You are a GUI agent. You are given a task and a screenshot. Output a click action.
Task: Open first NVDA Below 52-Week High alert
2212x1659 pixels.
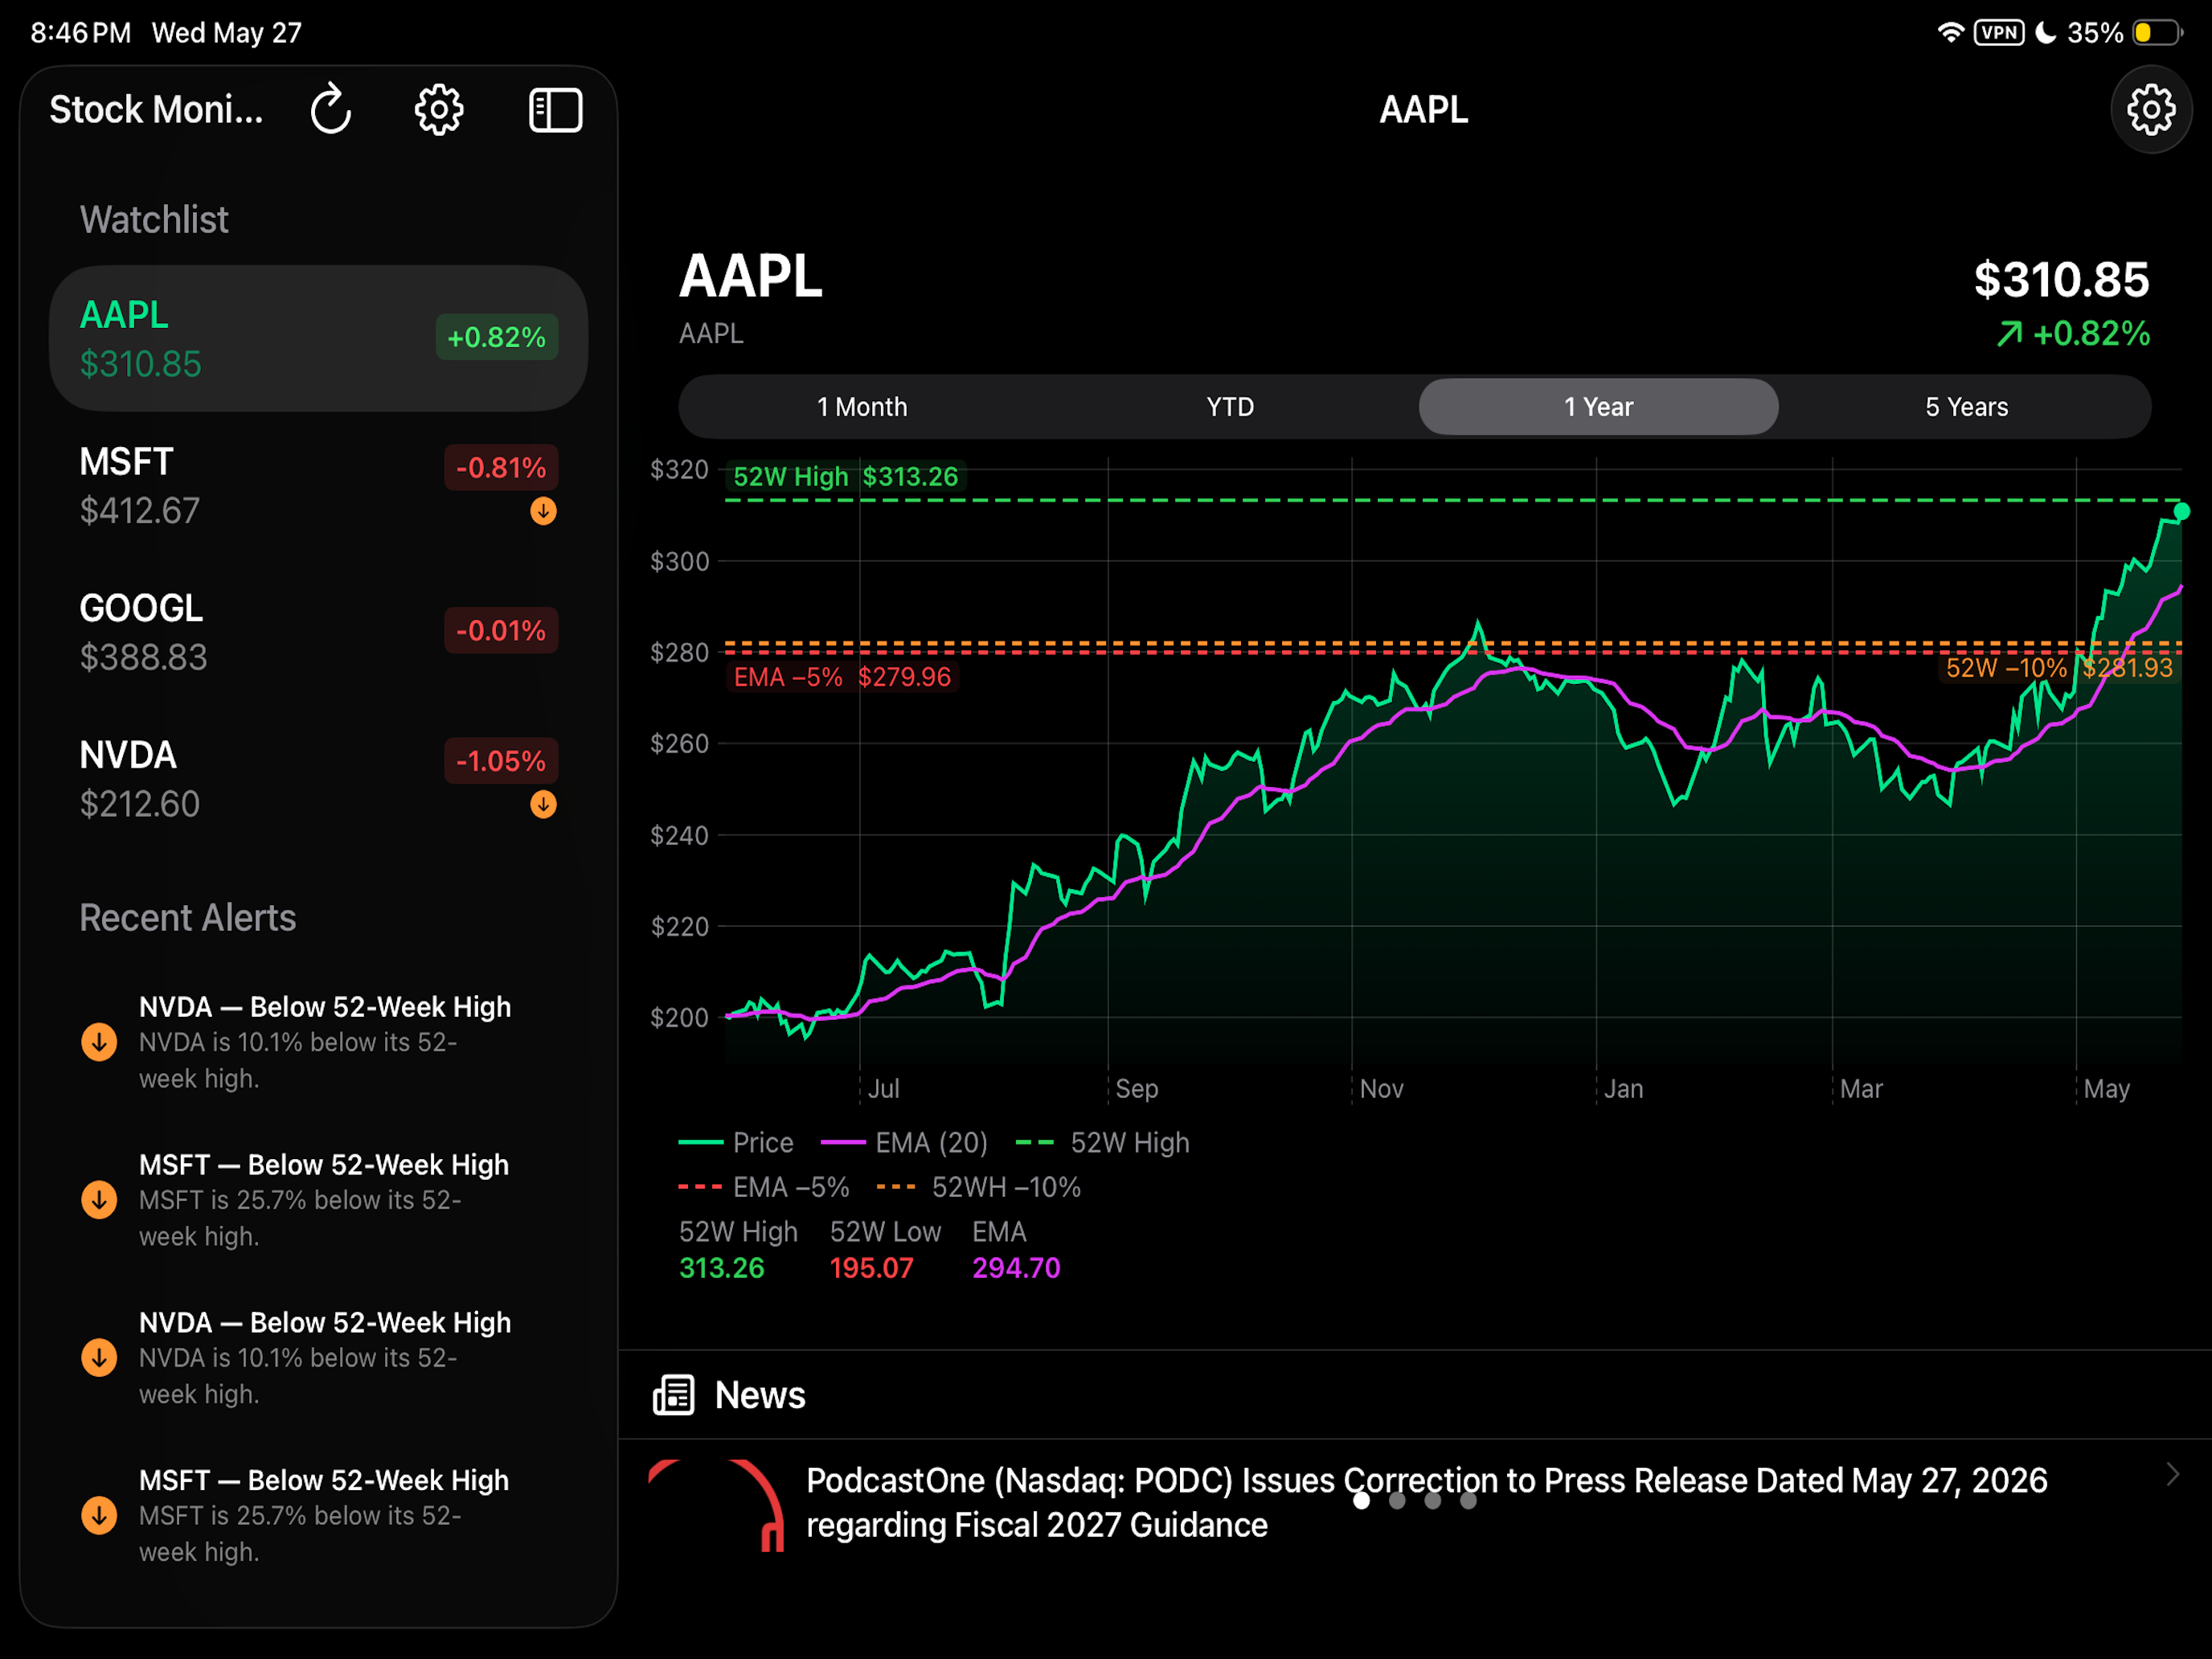318,1042
